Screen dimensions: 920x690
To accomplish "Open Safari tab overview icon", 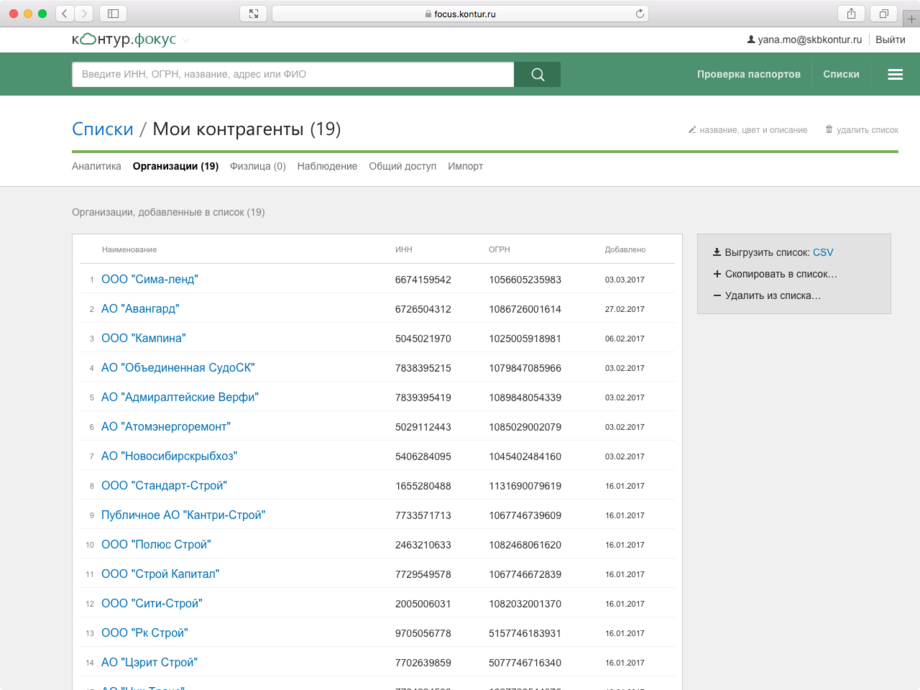I will point(884,13).
